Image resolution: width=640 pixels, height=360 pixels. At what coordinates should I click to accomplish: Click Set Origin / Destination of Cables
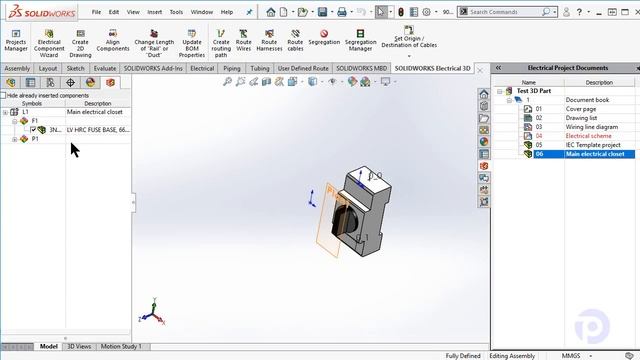[x=409, y=37]
